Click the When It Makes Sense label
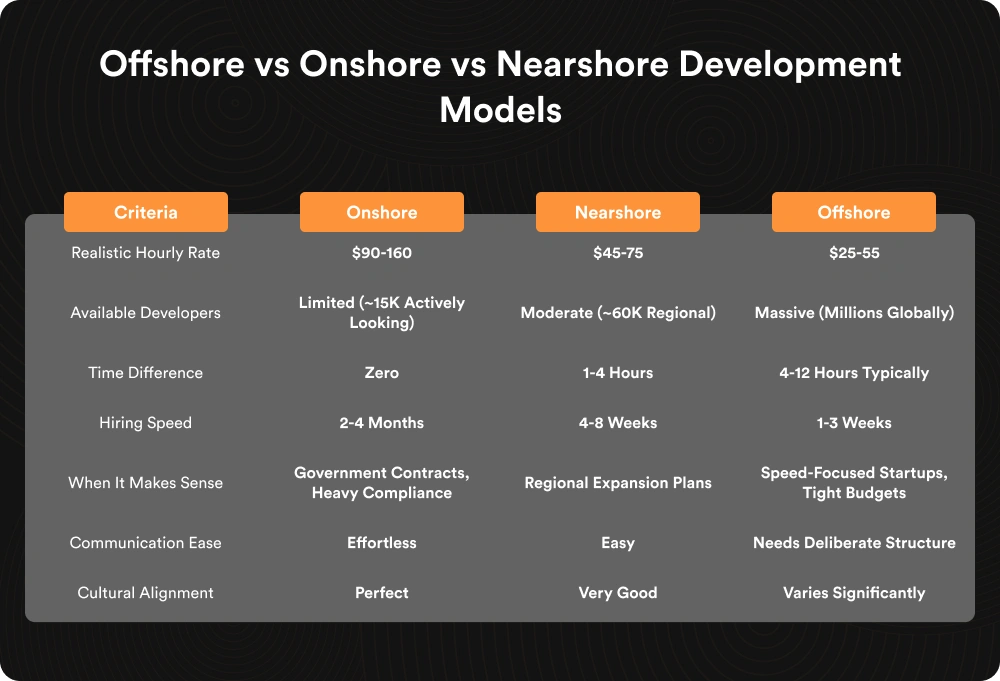The image size is (1000, 681). 145,482
